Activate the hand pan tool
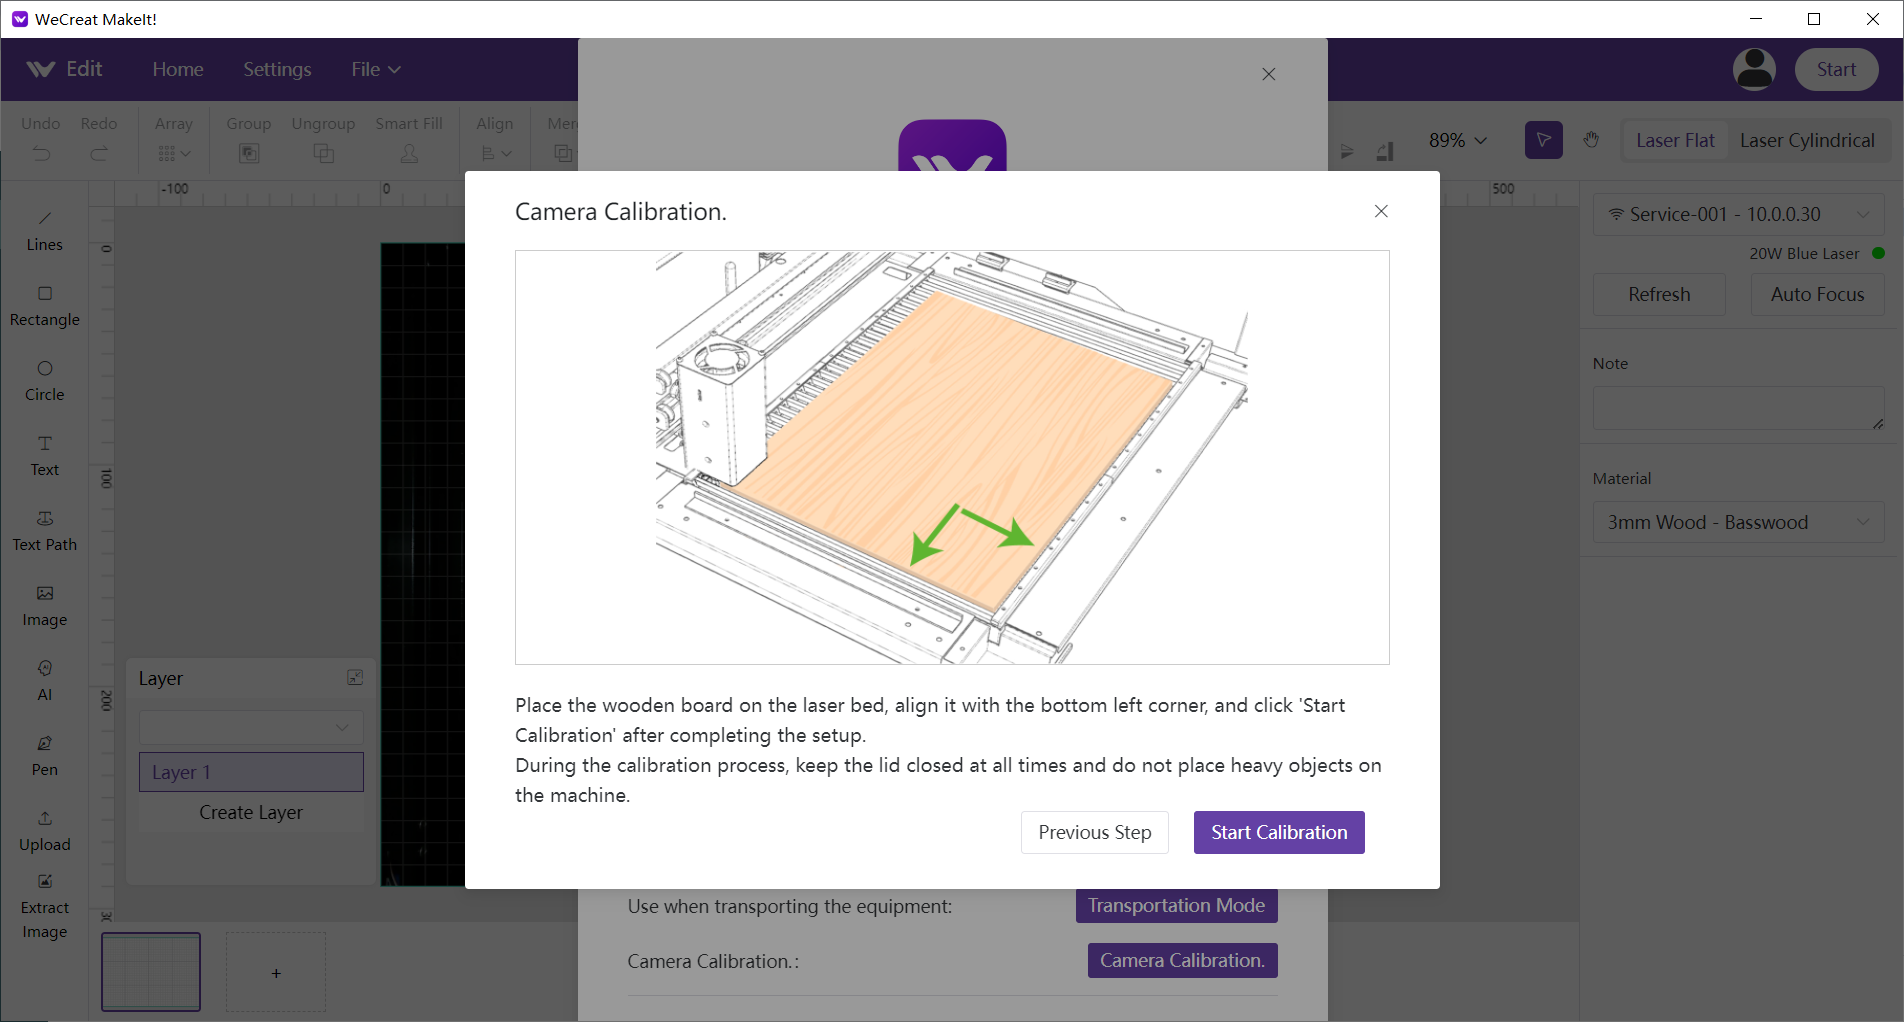1904x1022 pixels. point(1591,140)
